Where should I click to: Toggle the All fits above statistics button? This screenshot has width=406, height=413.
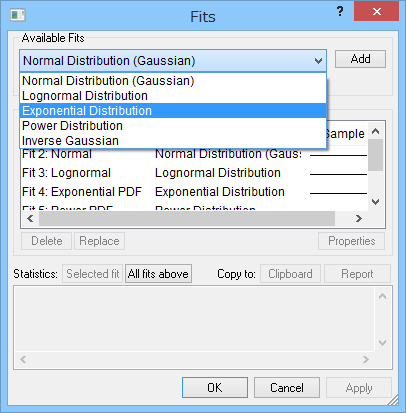[x=158, y=274]
